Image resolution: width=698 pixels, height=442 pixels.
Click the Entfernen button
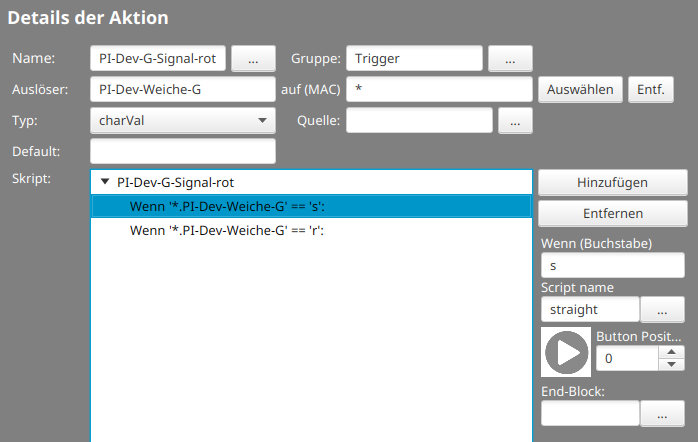pyautogui.click(x=612, y=214)
